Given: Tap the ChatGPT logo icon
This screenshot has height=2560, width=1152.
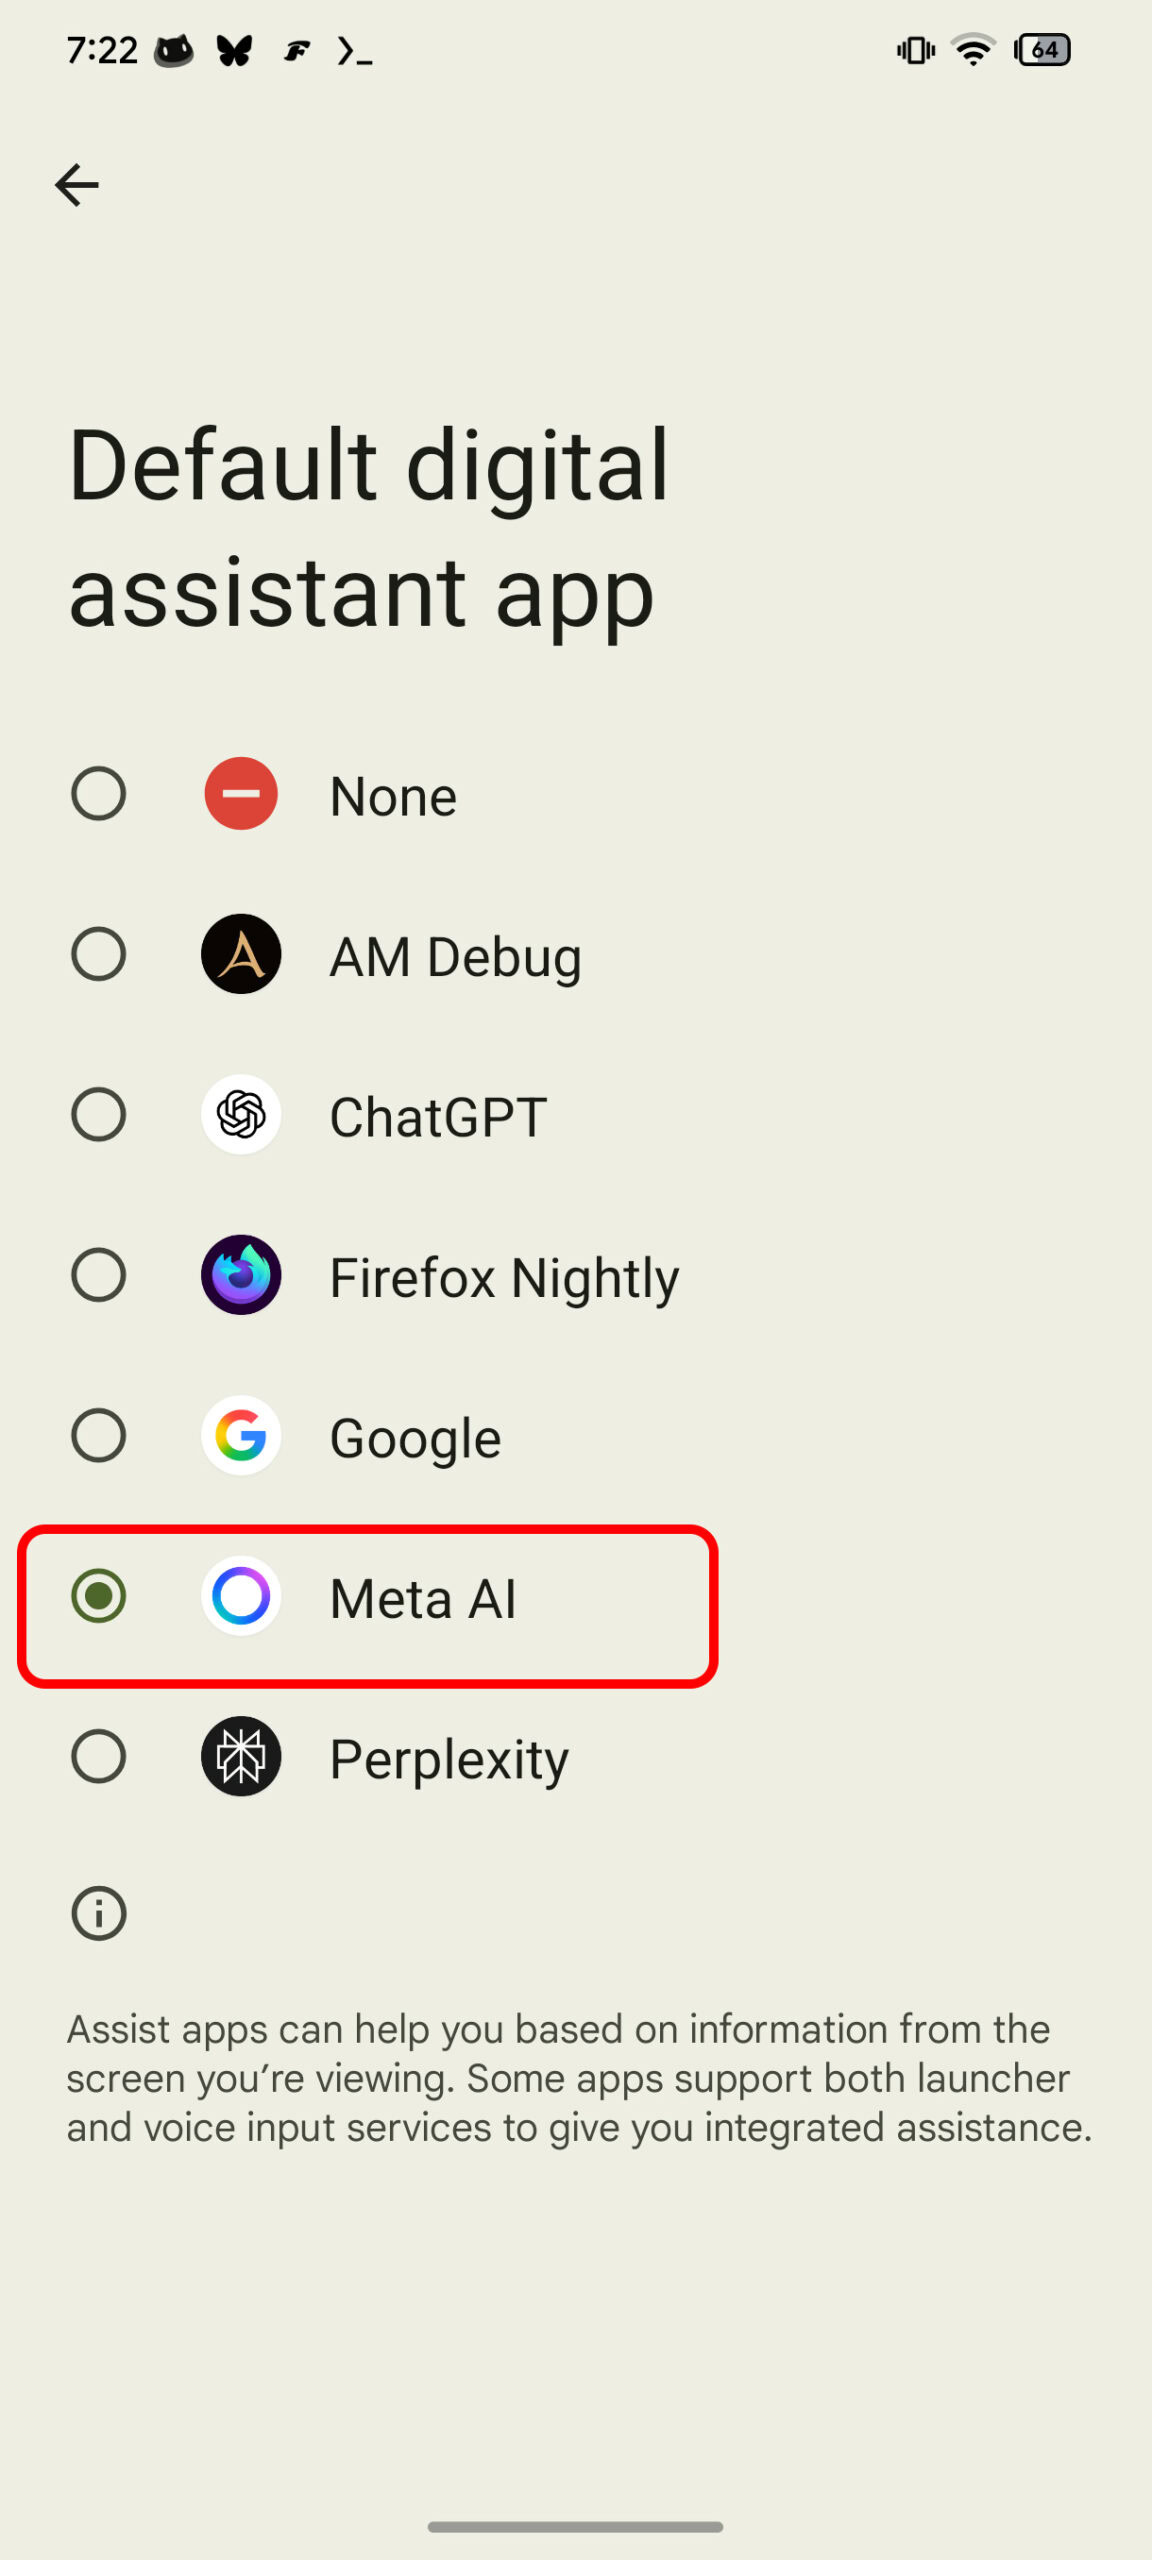Looking at the screenshot, I should coord(241,1114).
